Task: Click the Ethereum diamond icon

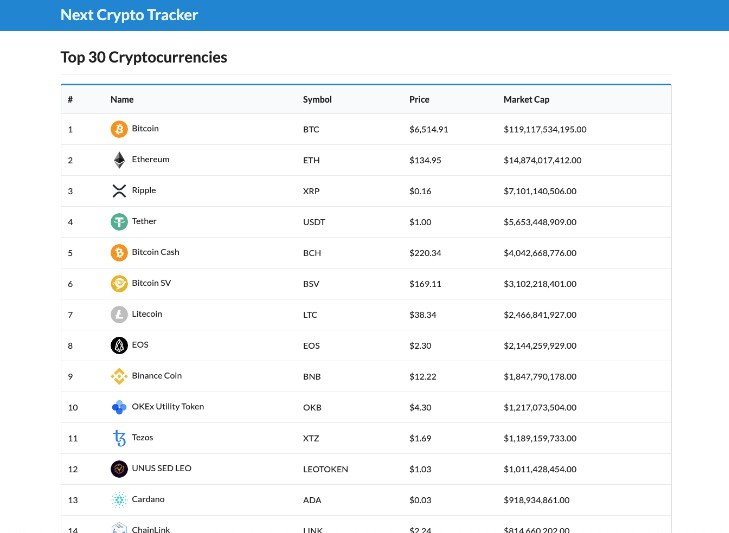Action: click(119, 160)
